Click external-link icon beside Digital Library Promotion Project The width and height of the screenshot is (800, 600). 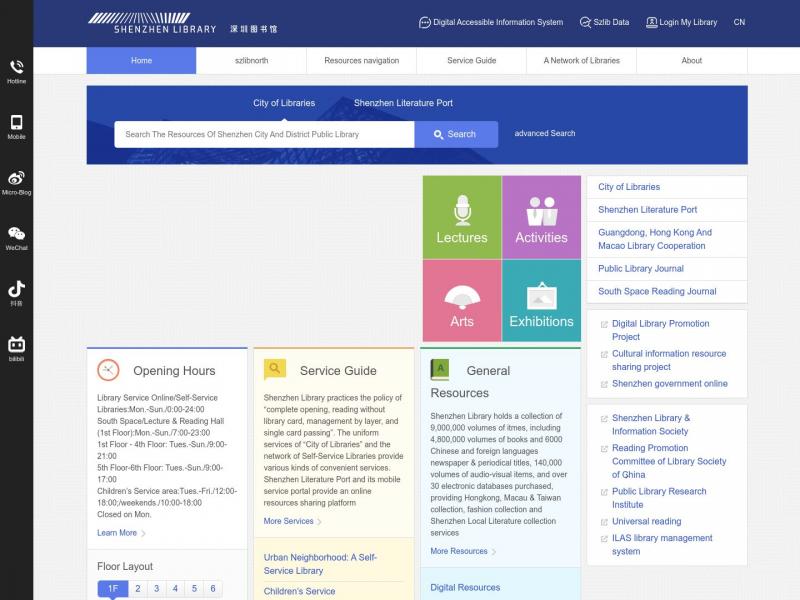click(604, 324)
